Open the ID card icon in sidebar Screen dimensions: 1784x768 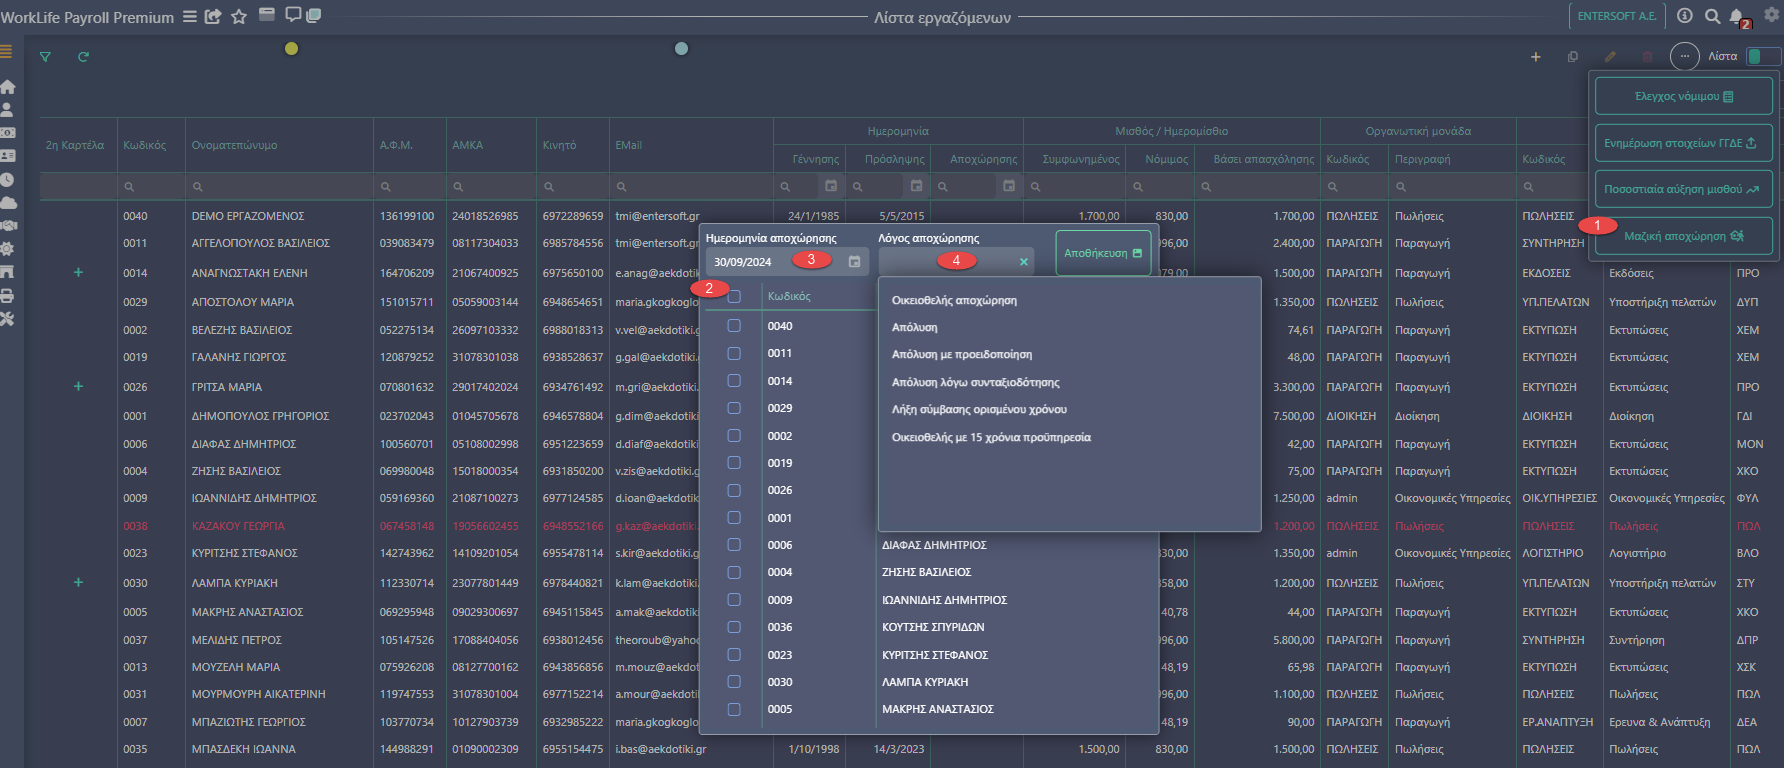coord(8,156)
